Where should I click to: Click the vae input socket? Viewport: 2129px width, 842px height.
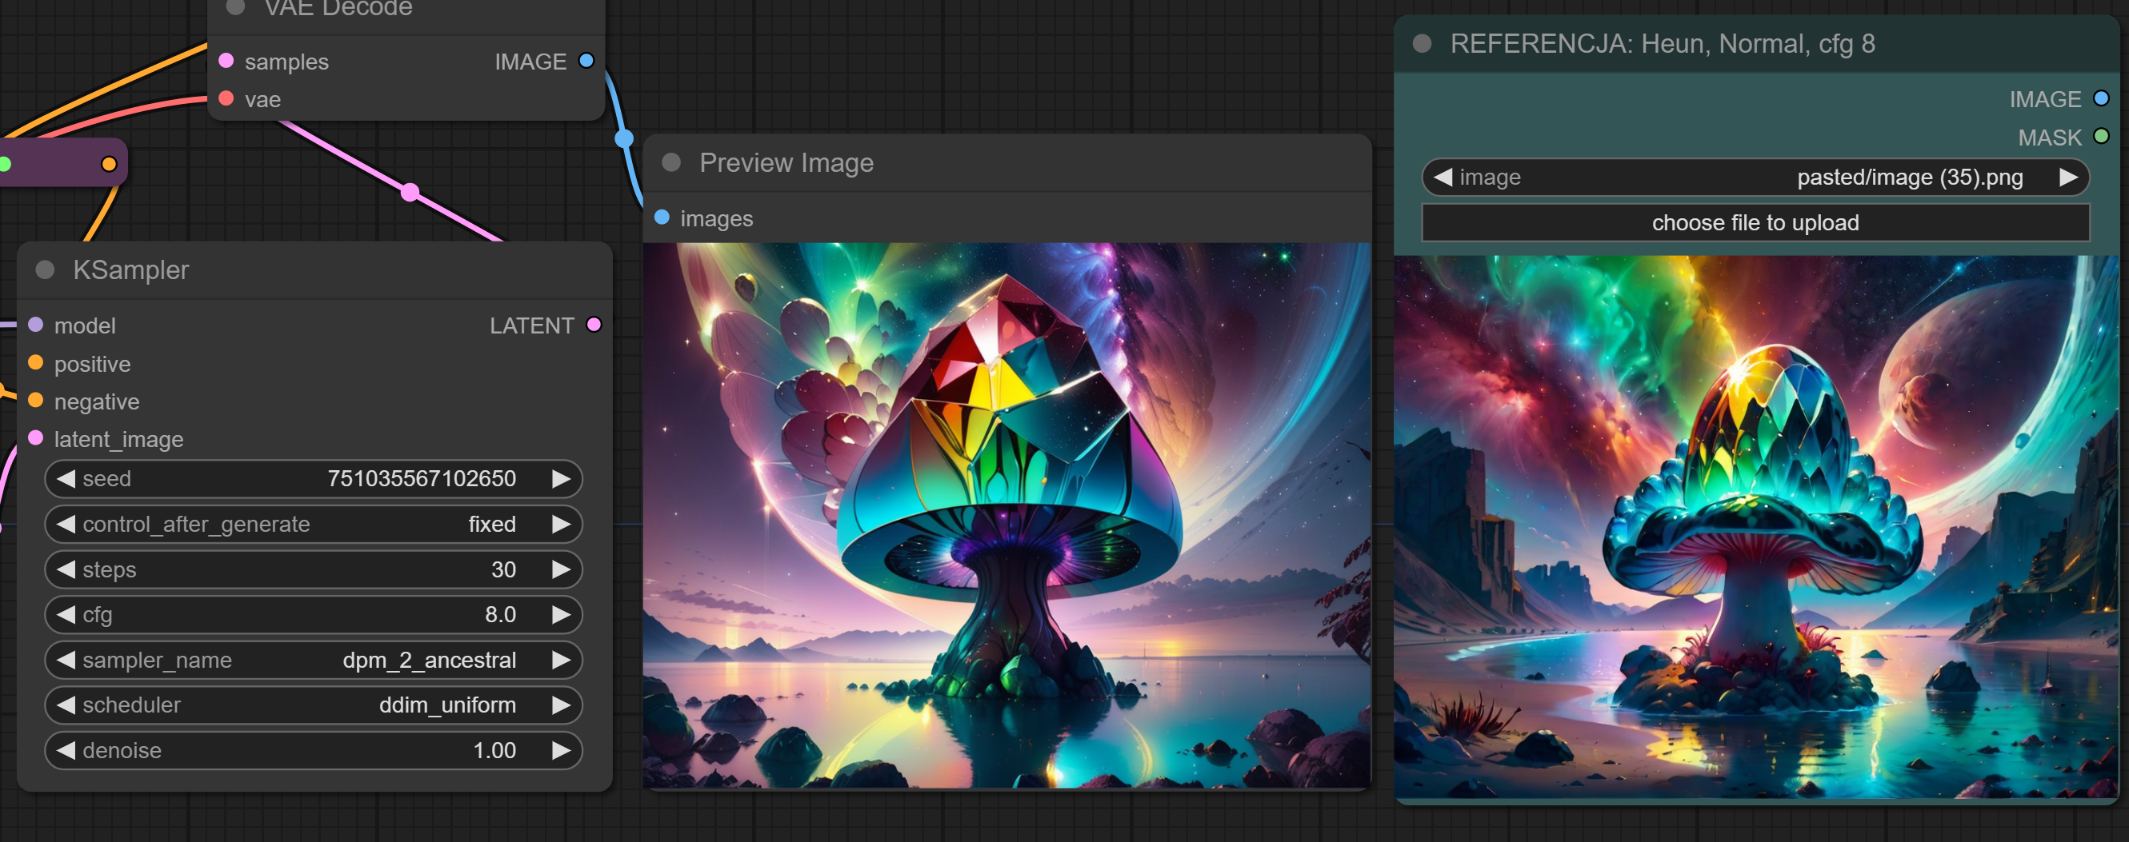coord(226,98)
